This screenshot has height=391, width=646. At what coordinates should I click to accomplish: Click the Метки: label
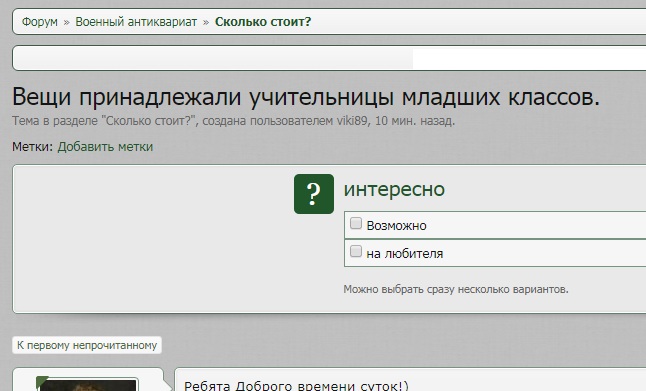(33, 147)
